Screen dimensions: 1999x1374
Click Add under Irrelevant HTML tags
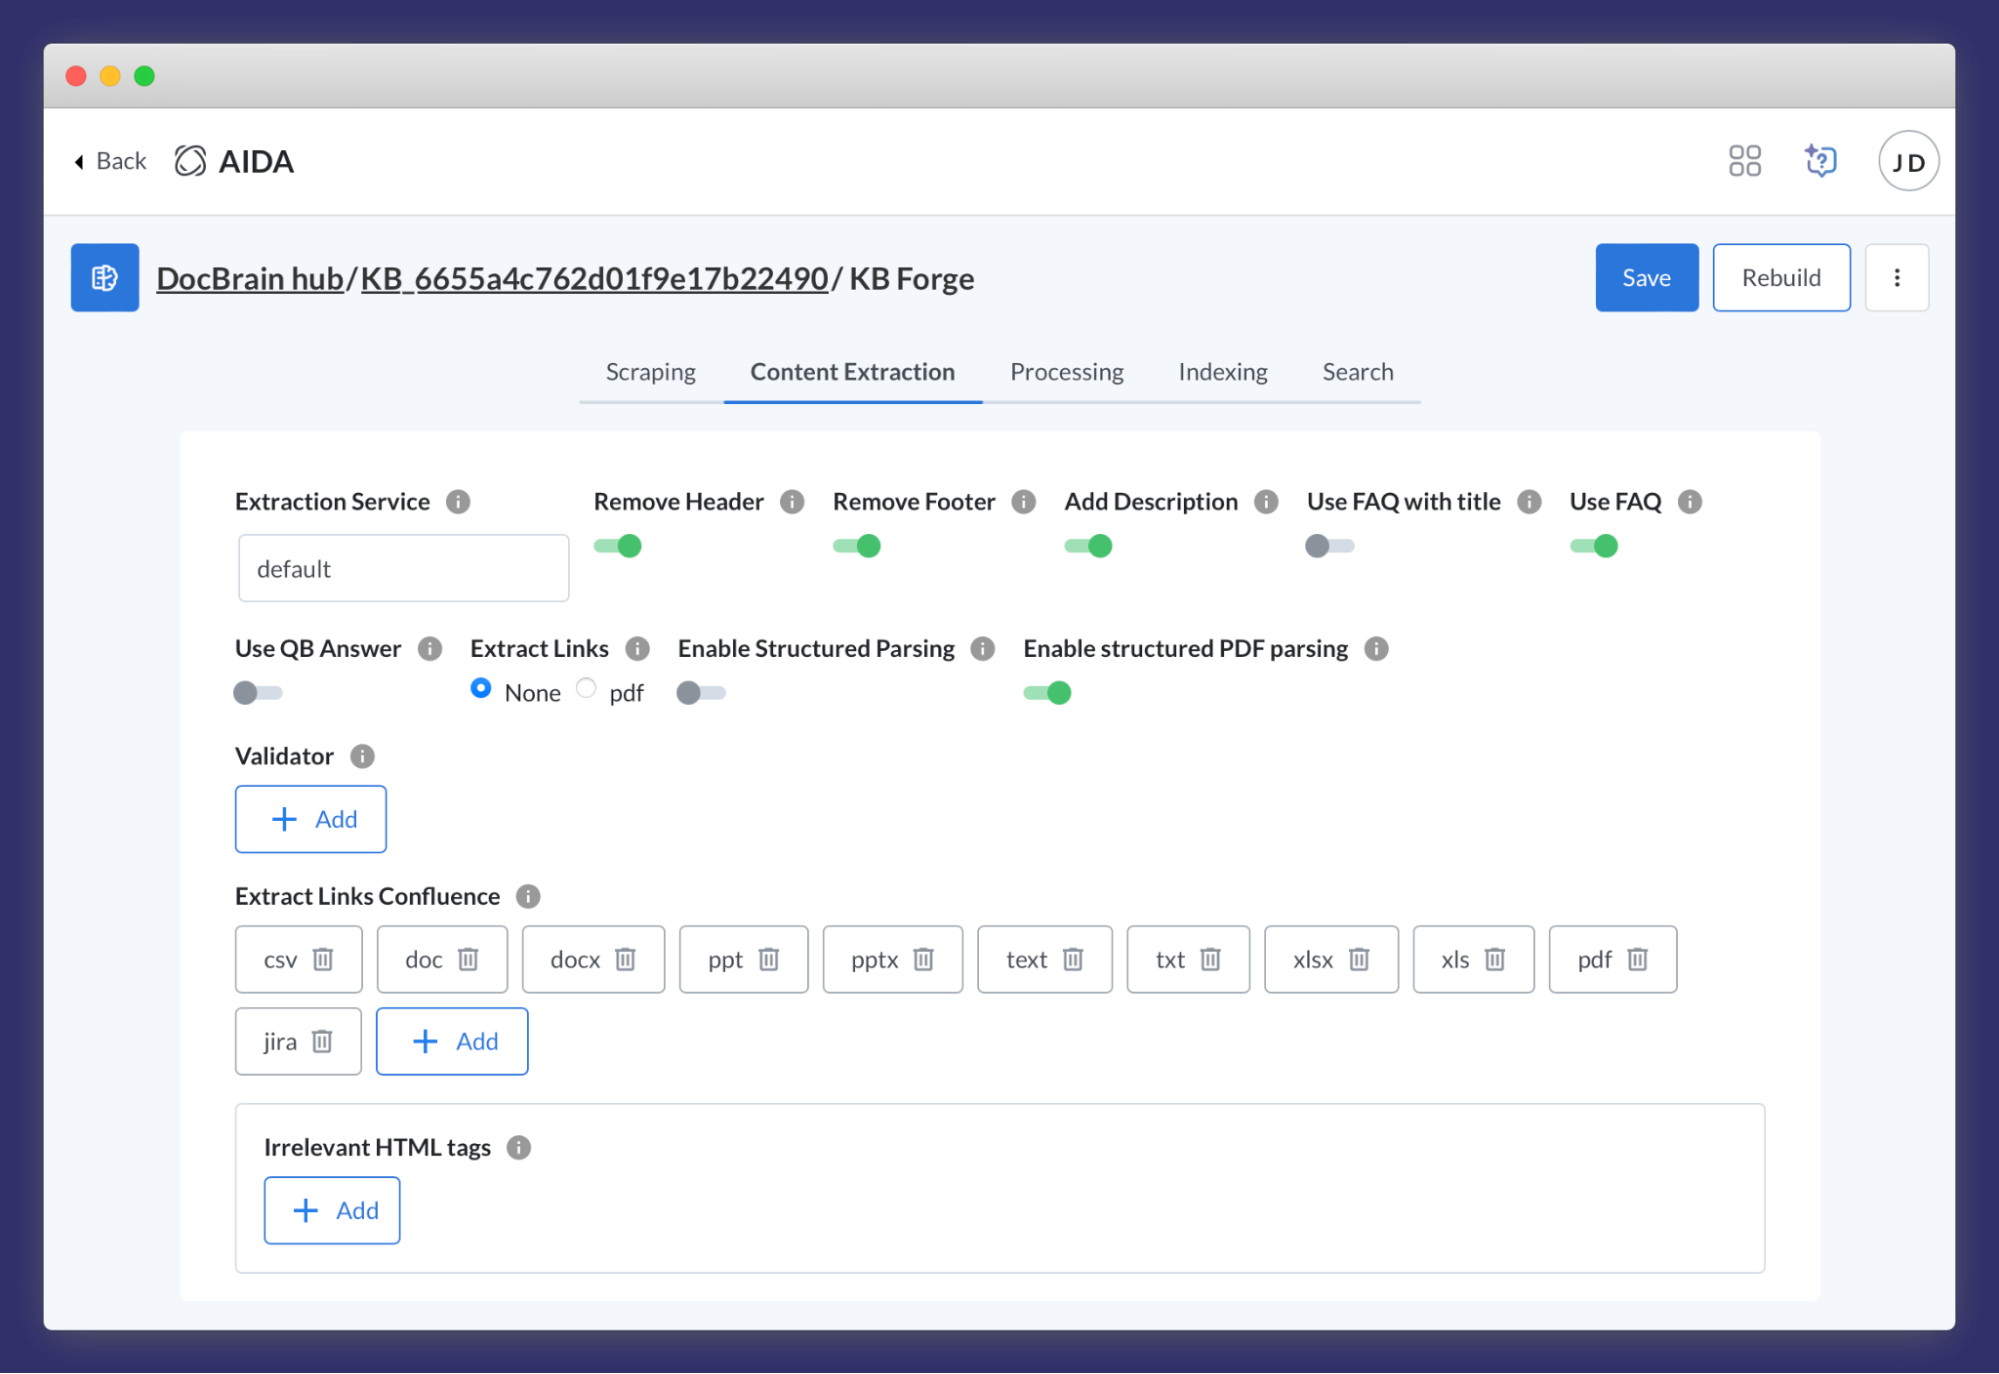click(331, 1210)
